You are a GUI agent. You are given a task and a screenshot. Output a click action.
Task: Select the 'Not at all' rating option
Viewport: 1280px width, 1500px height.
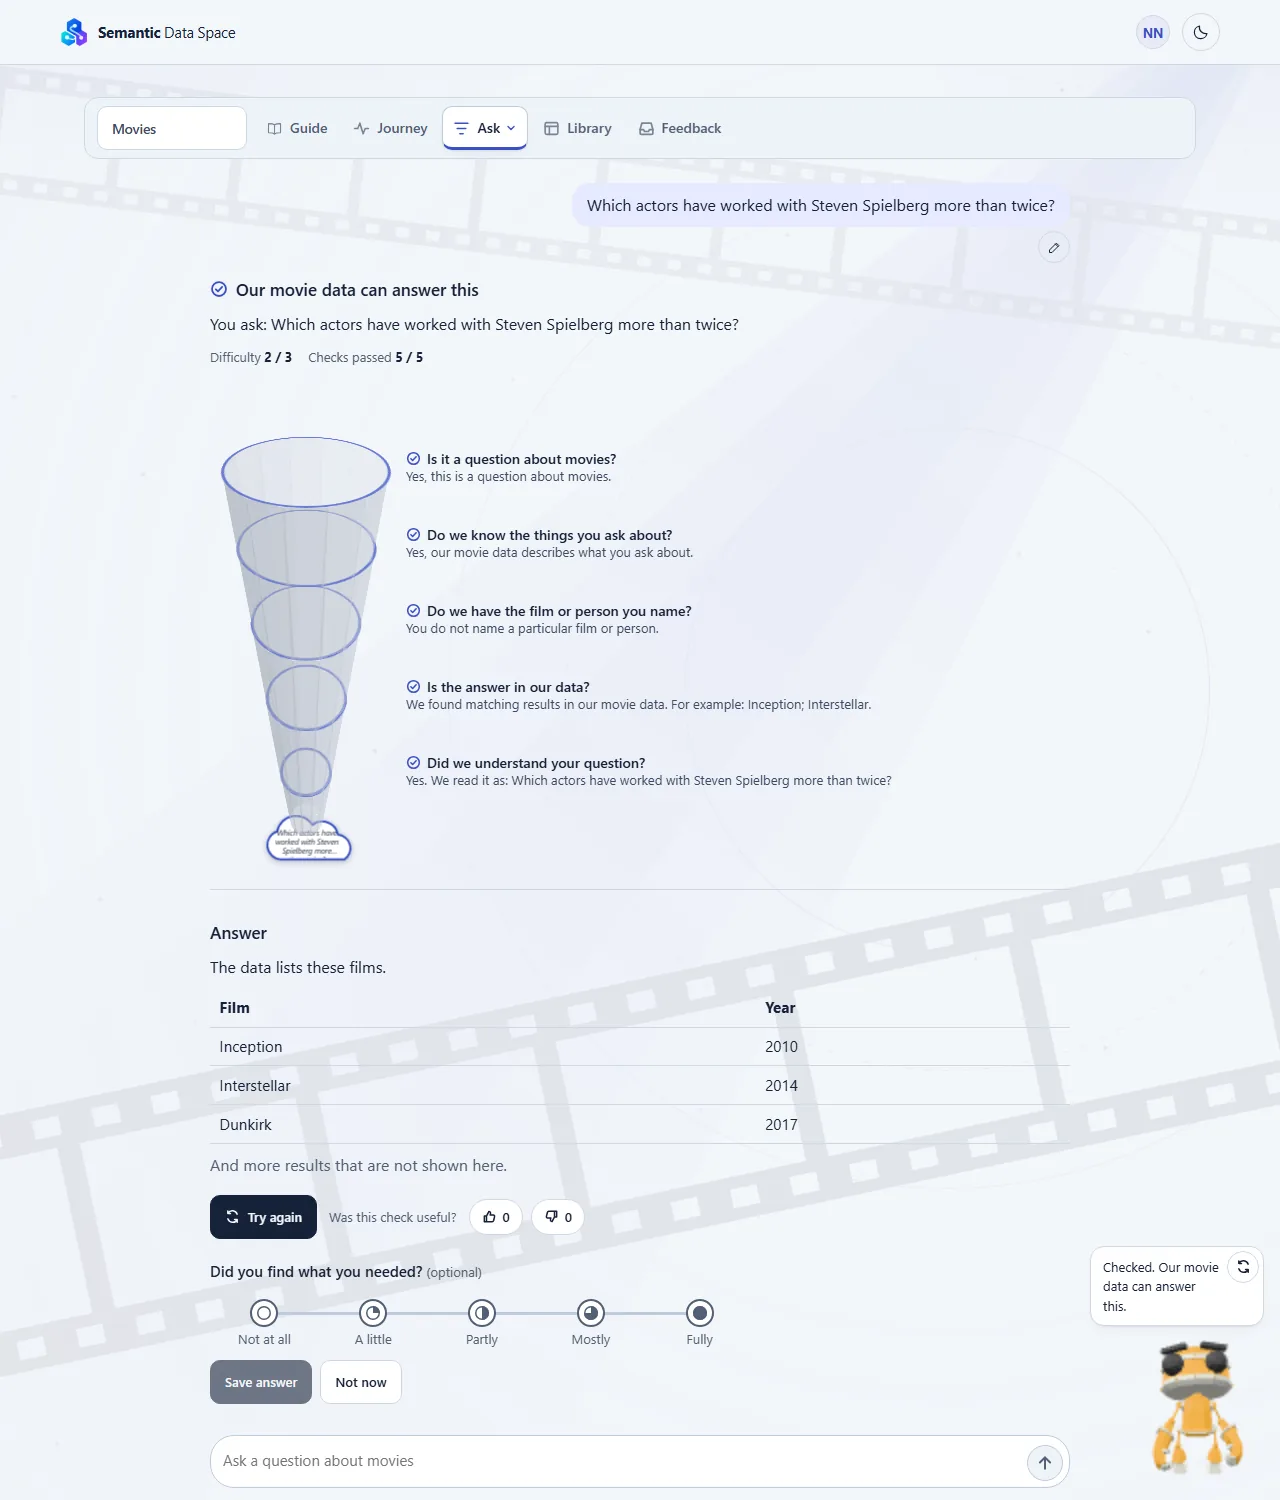[x=264, y=1313]
